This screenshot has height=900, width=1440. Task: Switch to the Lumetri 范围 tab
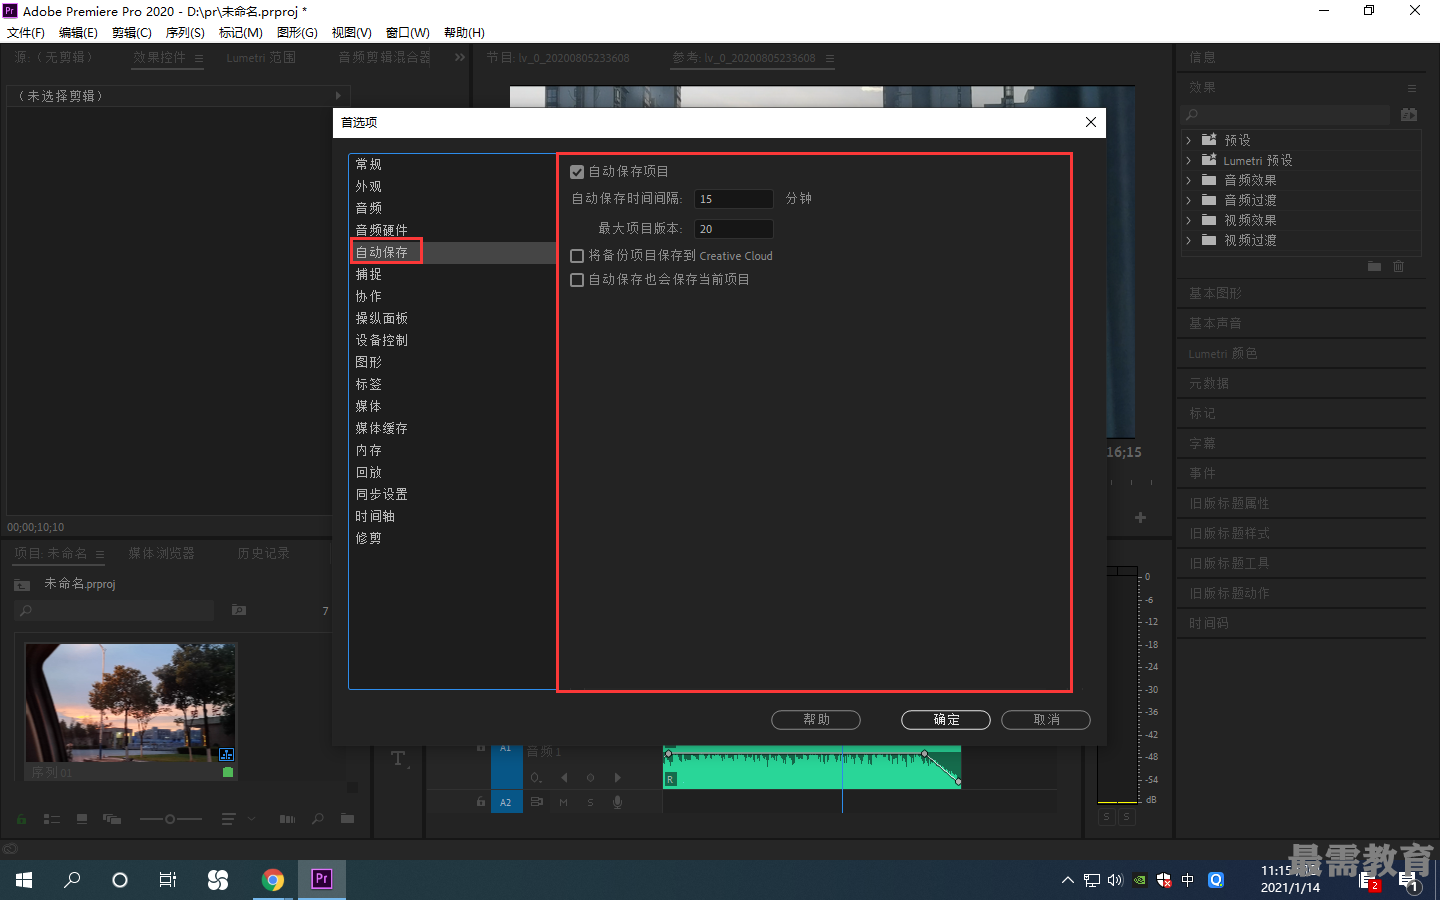click(261, 58)
